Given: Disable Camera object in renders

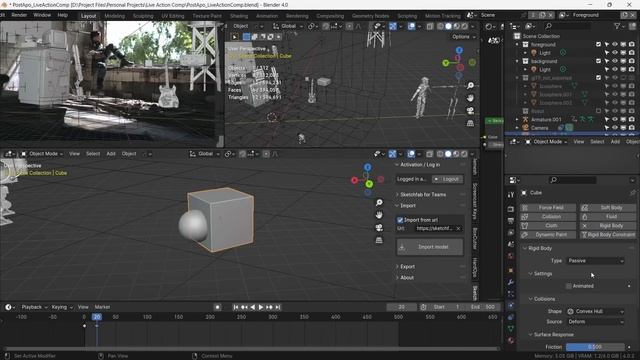Looking at the screenshot, I should [x=632, y=128].
